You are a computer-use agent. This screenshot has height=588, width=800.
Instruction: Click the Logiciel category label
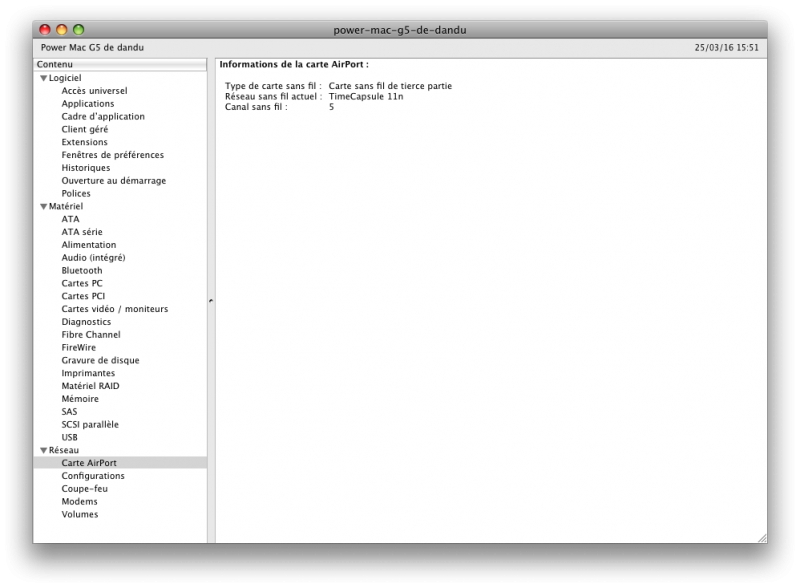(x=65, y=78)
